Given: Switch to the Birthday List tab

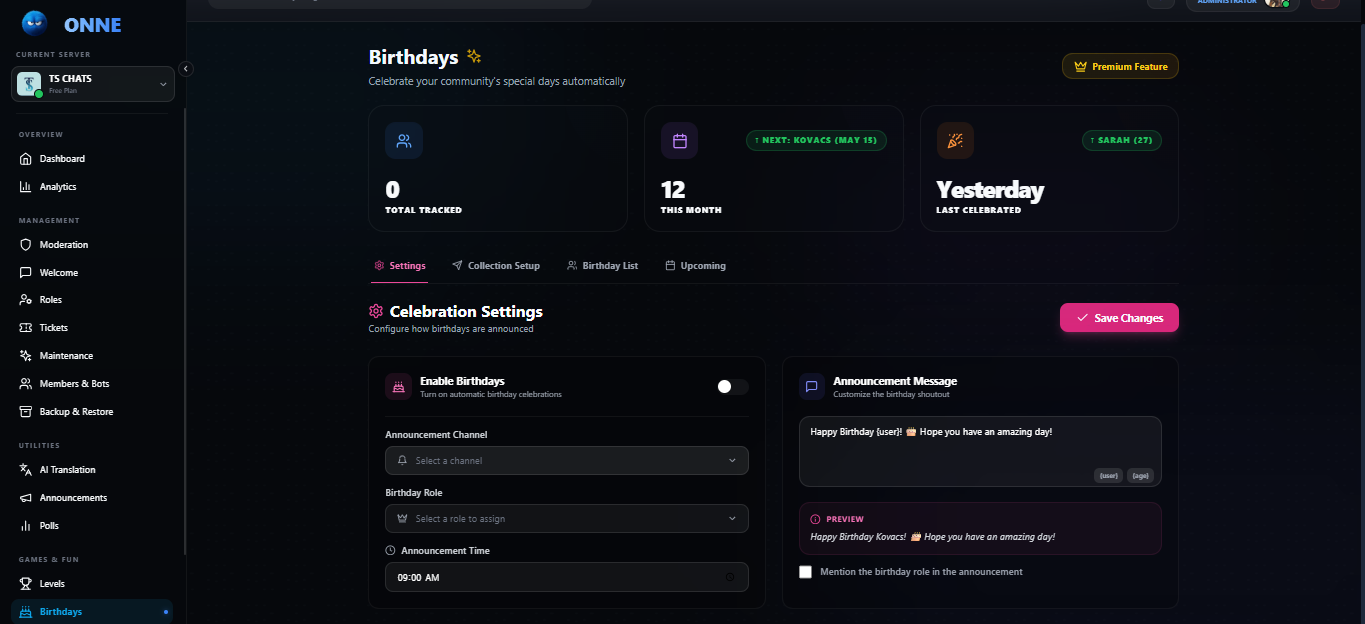Looking at the screenshot, I should (x=602, y=266).
